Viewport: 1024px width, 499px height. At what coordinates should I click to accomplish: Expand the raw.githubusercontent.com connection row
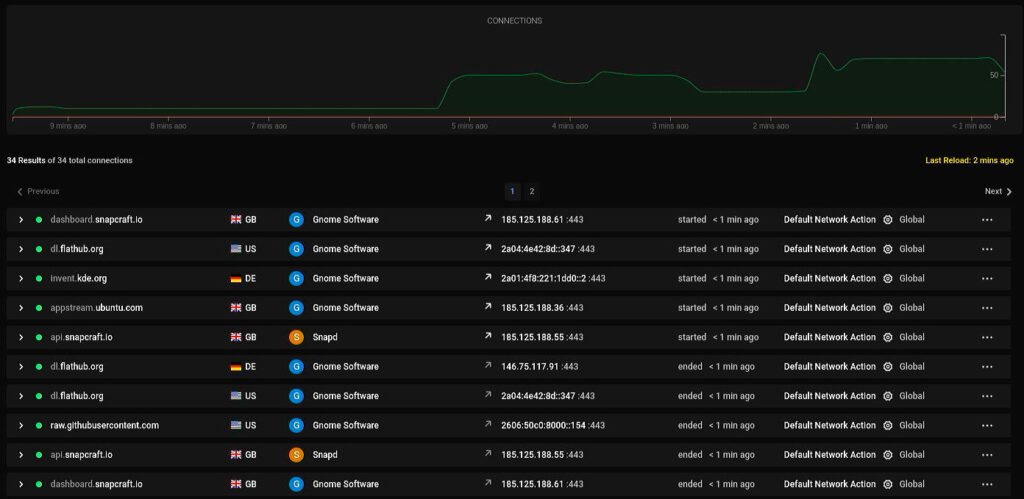click(20, 426)
